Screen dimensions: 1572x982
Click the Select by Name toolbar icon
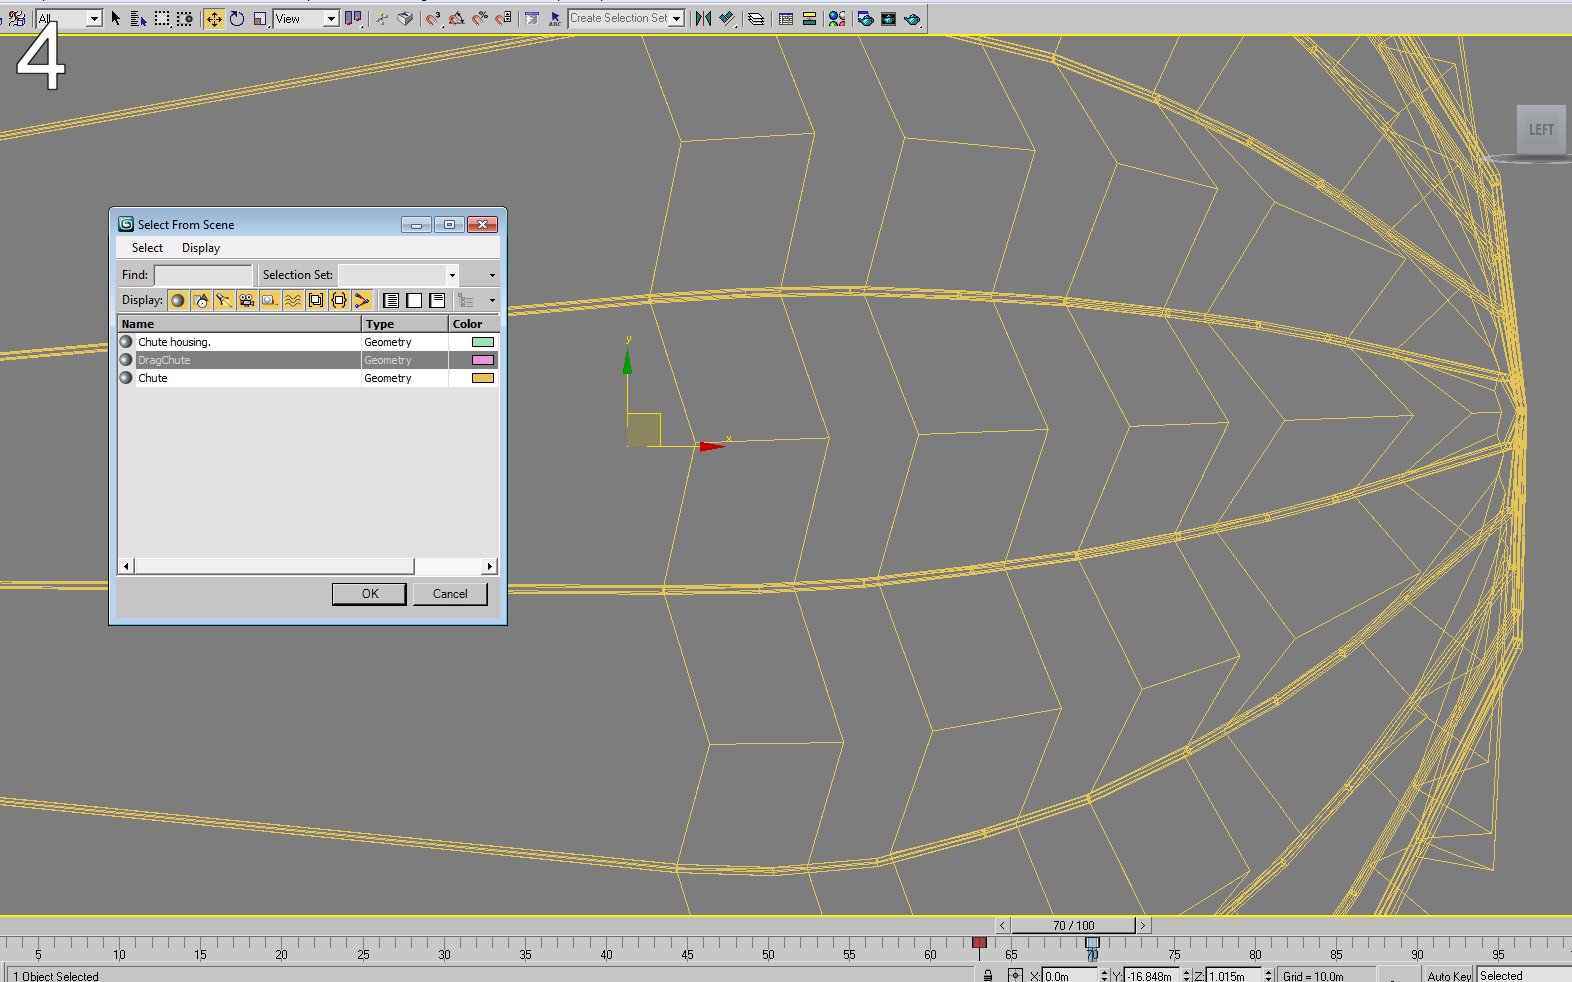[x=138, y=18]
